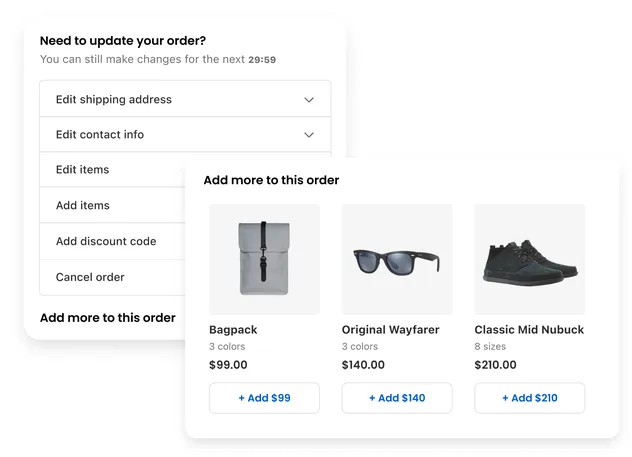Viewport: 632px width, 457px height.
Task: Open the Add items row
Action: click(x=112, y=205)
